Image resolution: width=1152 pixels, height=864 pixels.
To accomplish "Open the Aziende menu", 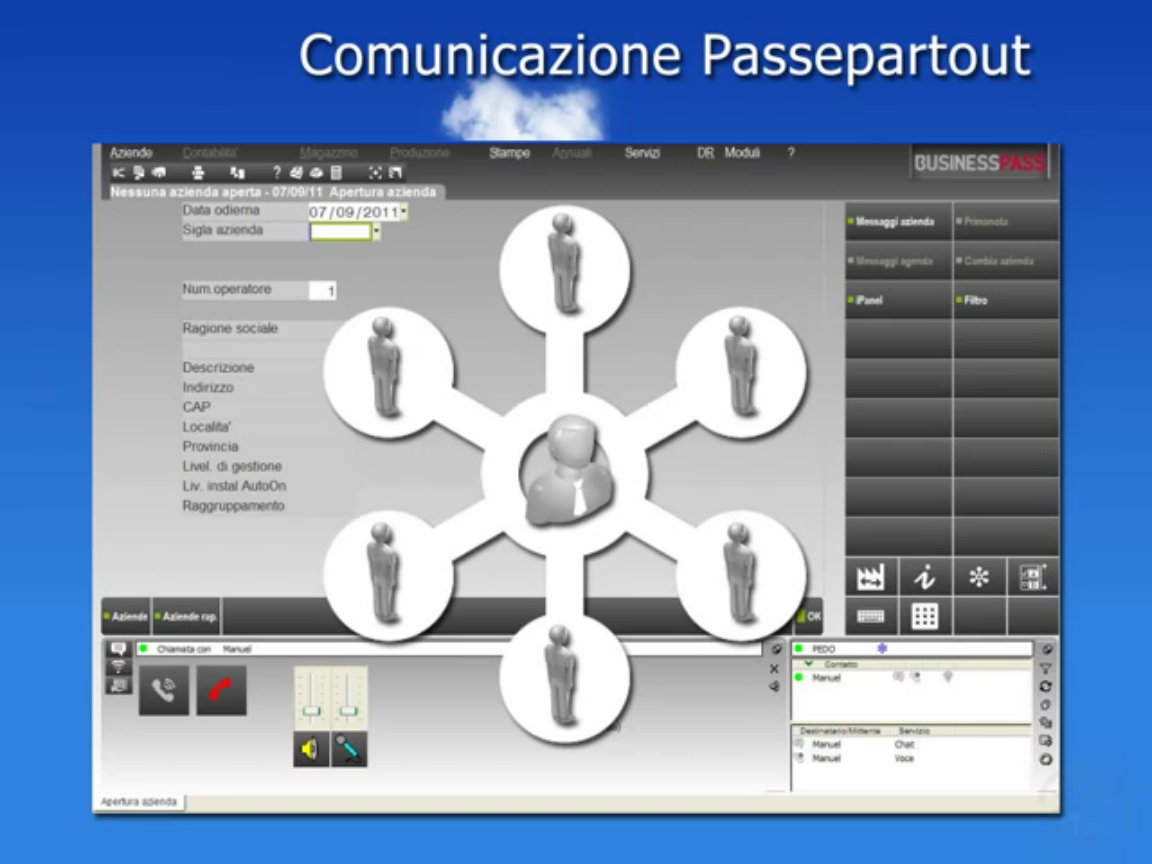I will coord(131,153).
